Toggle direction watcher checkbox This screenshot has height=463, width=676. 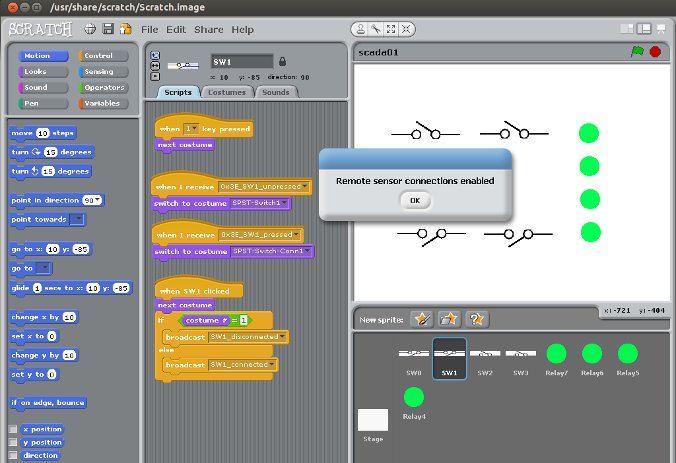[13, 455]
